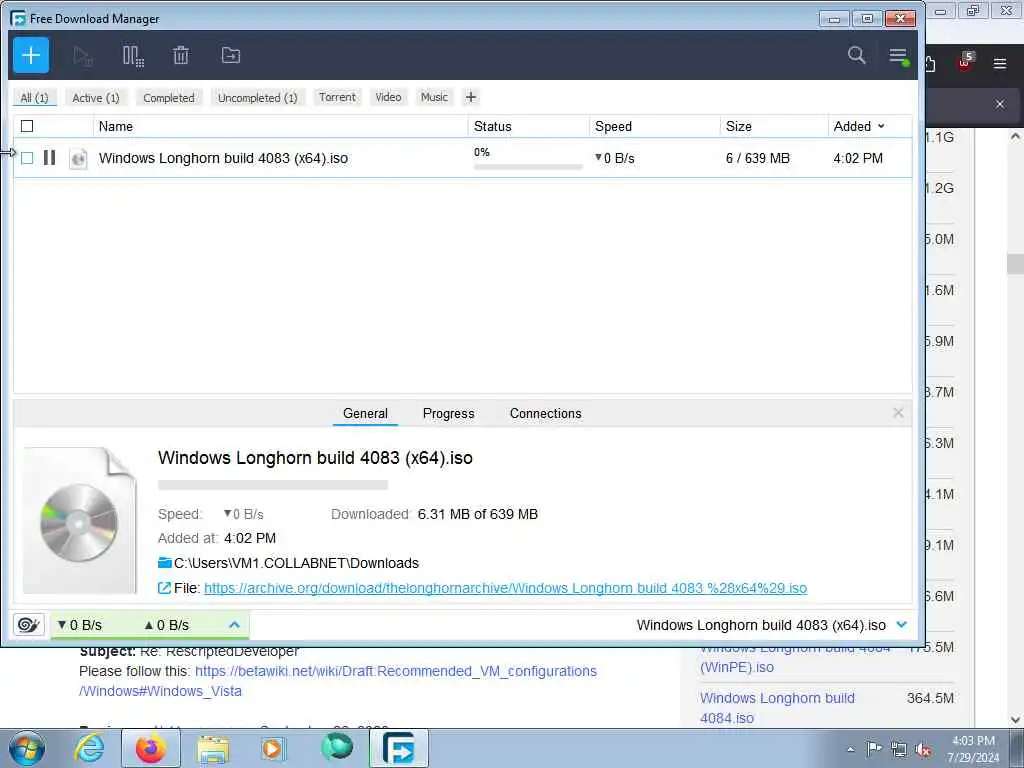This screenshot has width=1024, height=768.
Task: Click the 6 / 639 MB size cell
Action: pos(758,158)
